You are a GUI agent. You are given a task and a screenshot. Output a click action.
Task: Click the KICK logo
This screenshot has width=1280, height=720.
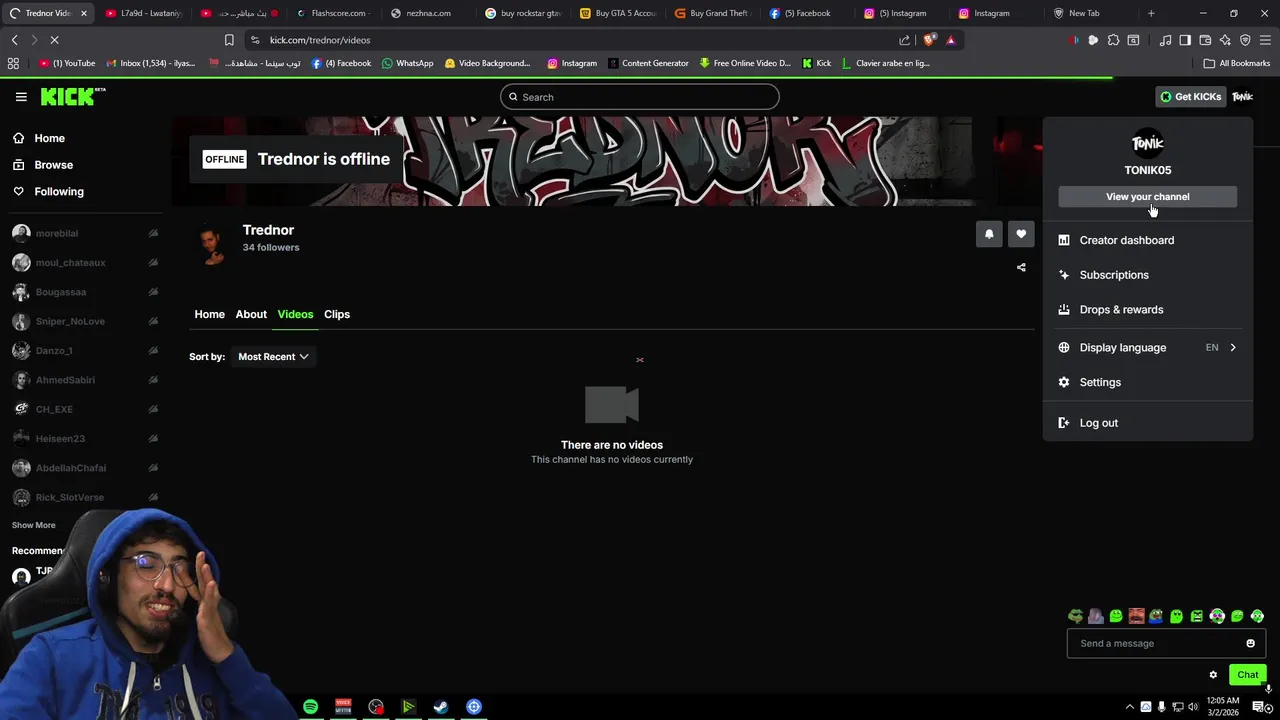pos(73,97)
